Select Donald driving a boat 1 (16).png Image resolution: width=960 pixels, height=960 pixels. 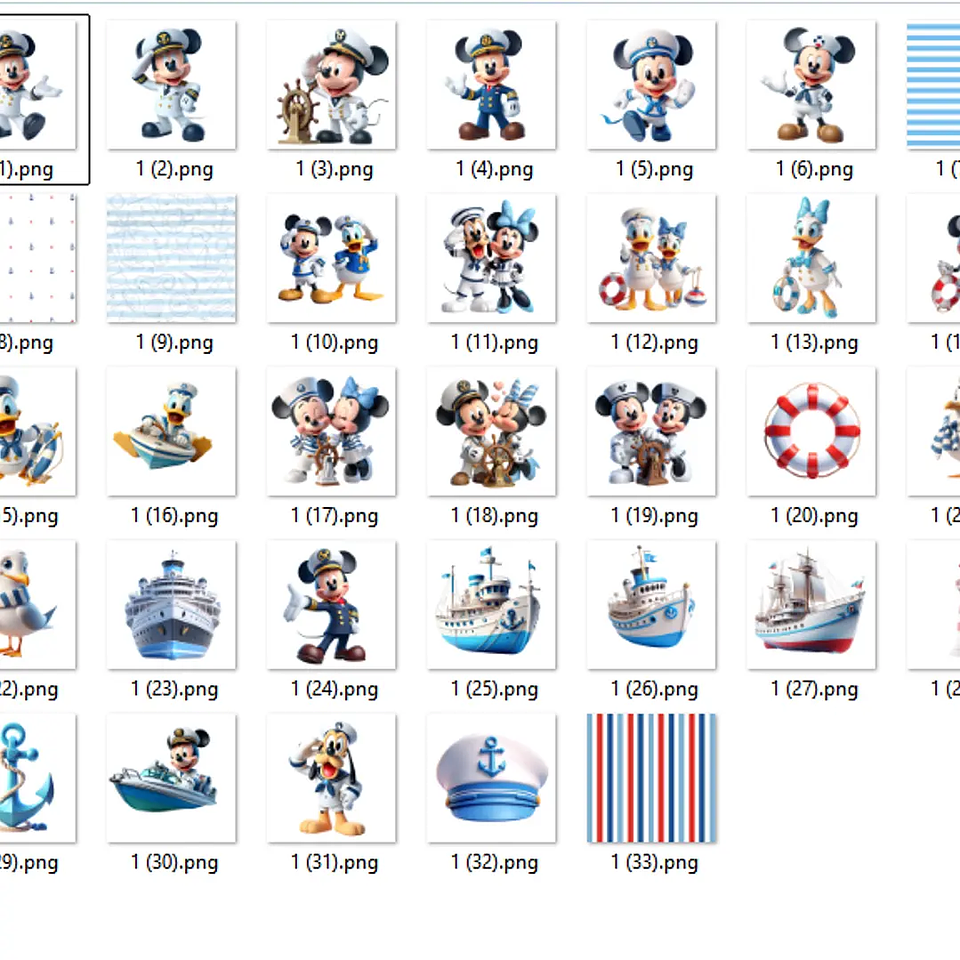click(171, 431)
